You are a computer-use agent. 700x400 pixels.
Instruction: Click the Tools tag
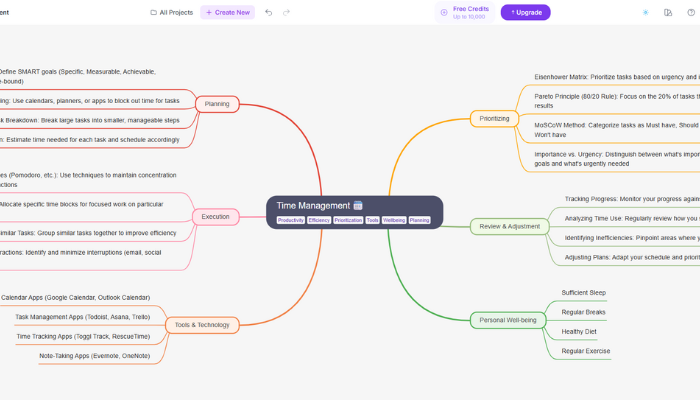372,220
